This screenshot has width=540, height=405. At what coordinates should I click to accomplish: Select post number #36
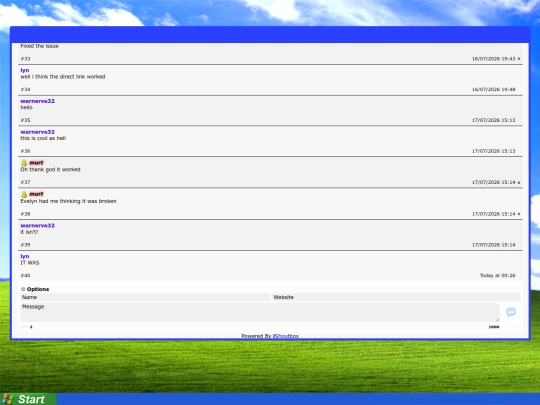tap(25, 151)
